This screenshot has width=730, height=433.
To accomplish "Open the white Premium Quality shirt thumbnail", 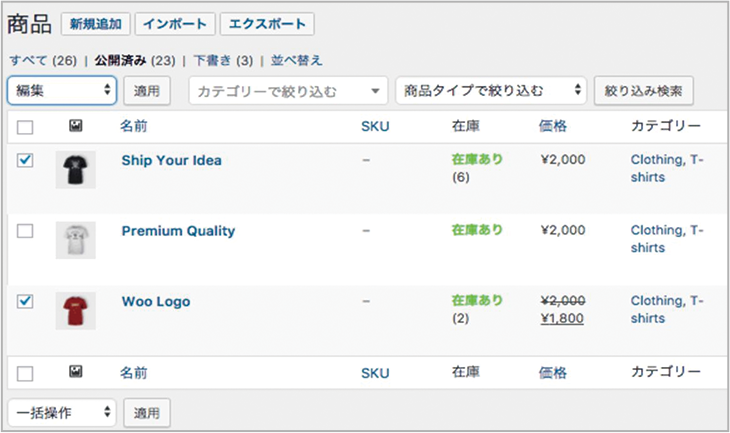I will click(75, 240).
